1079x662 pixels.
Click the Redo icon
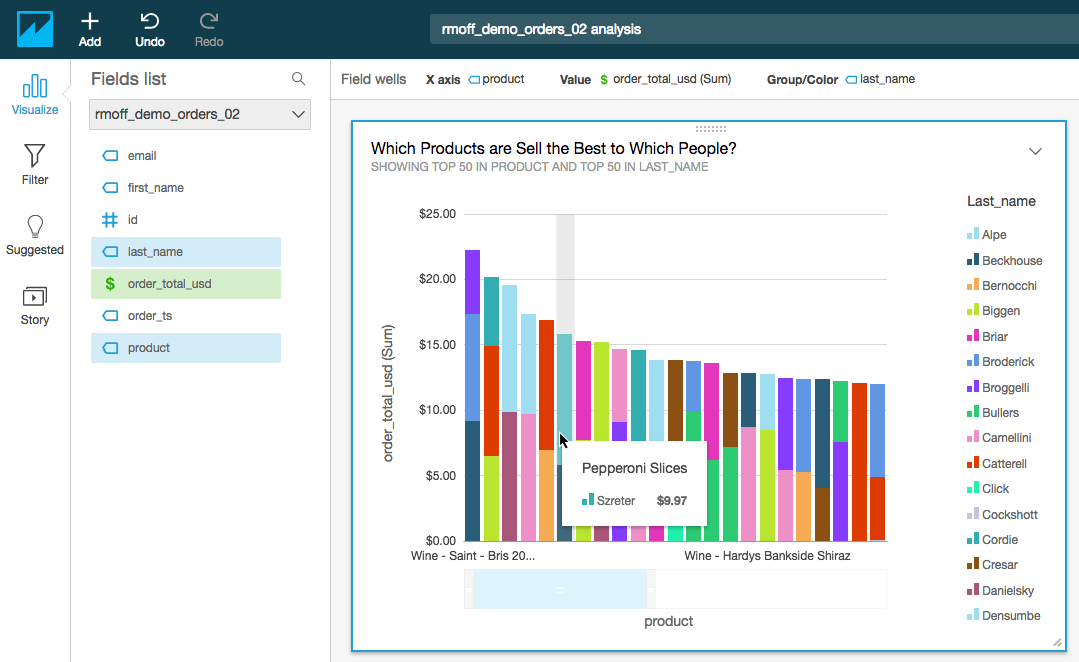(x=208, y=28)
